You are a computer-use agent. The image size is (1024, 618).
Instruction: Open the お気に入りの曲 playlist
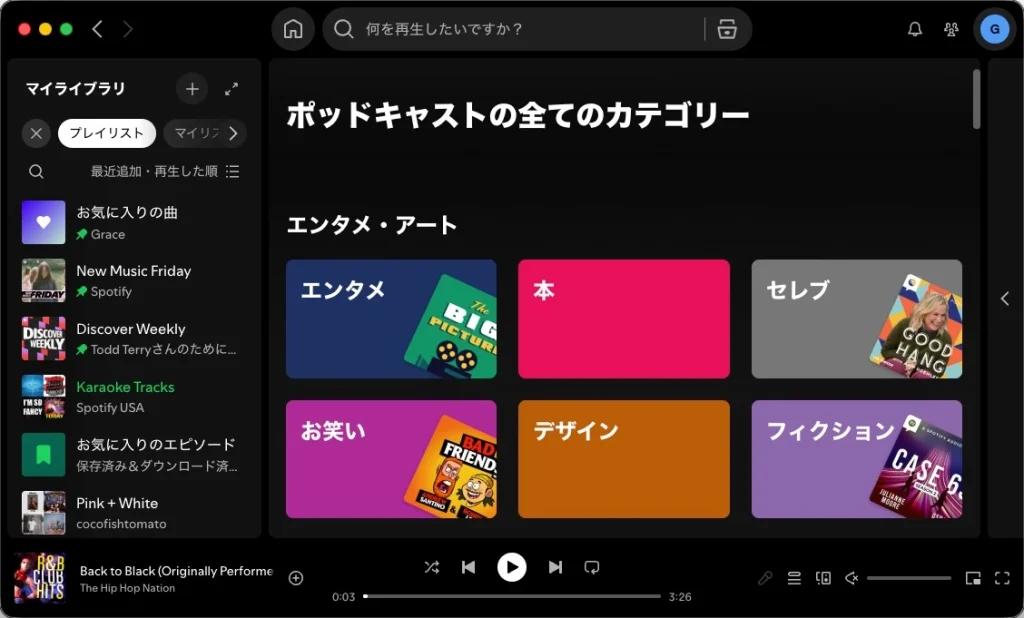pos(135,223)
